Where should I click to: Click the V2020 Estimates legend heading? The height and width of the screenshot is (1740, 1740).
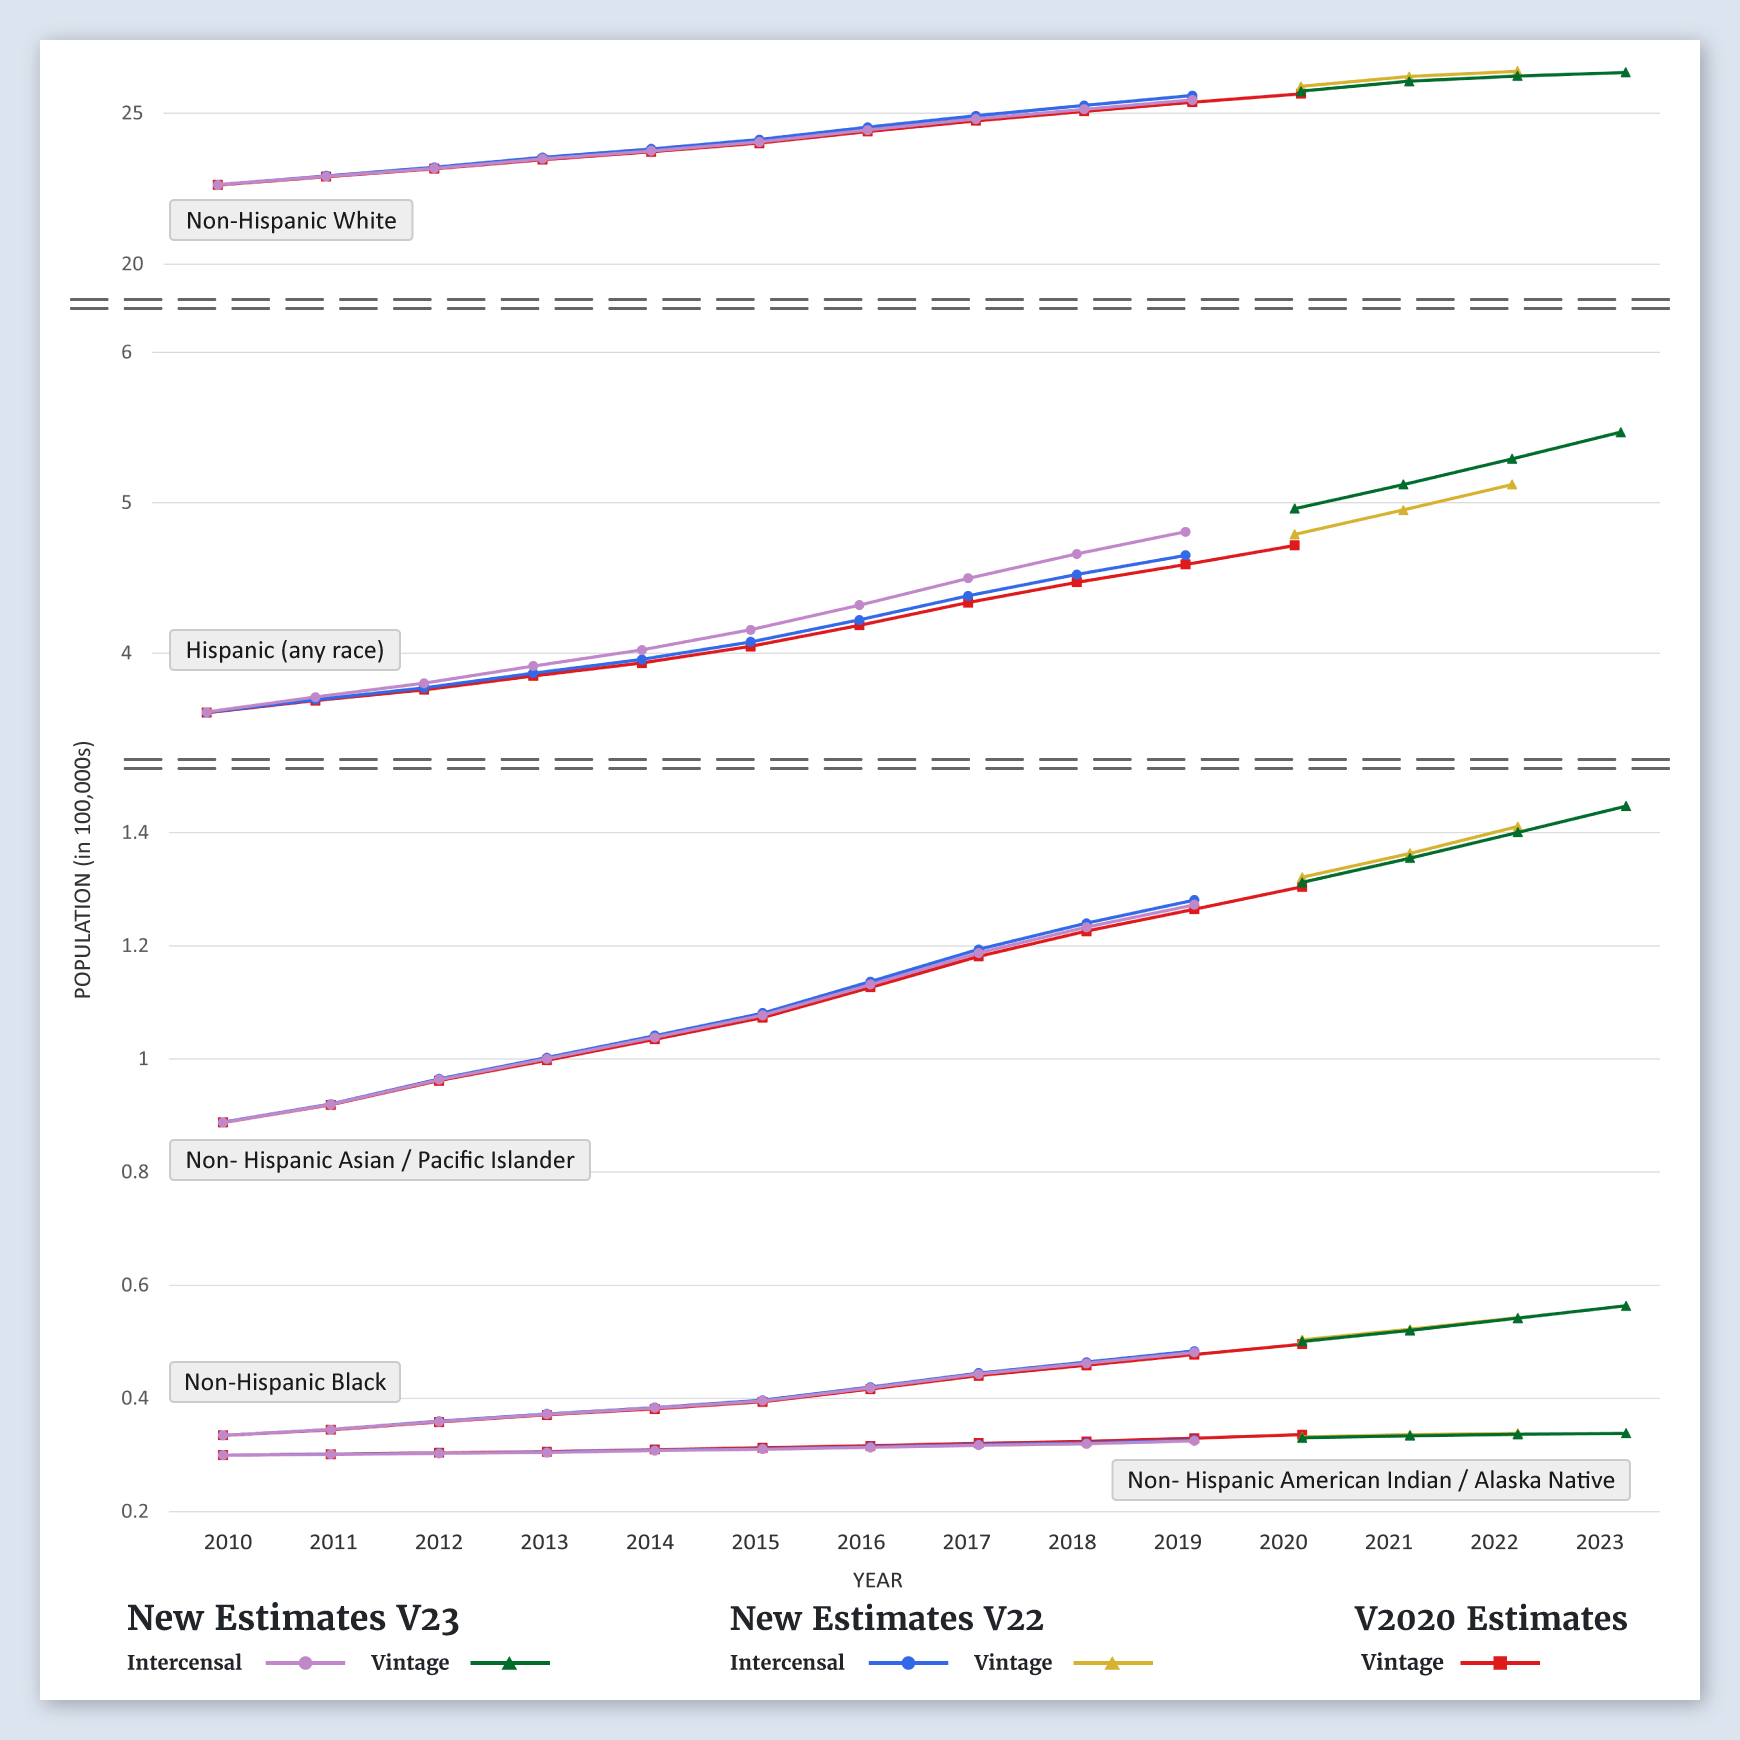pos(1490,1618)
